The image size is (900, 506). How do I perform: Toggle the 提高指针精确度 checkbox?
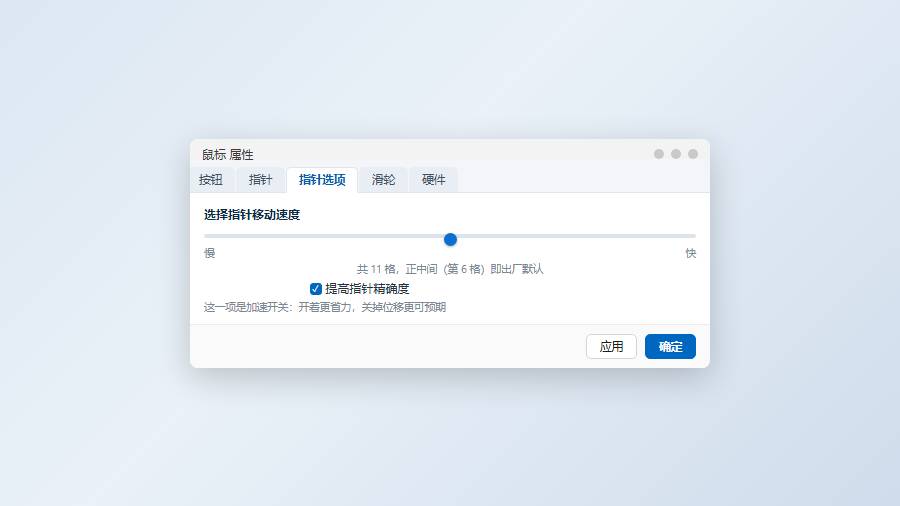point(316,289)
